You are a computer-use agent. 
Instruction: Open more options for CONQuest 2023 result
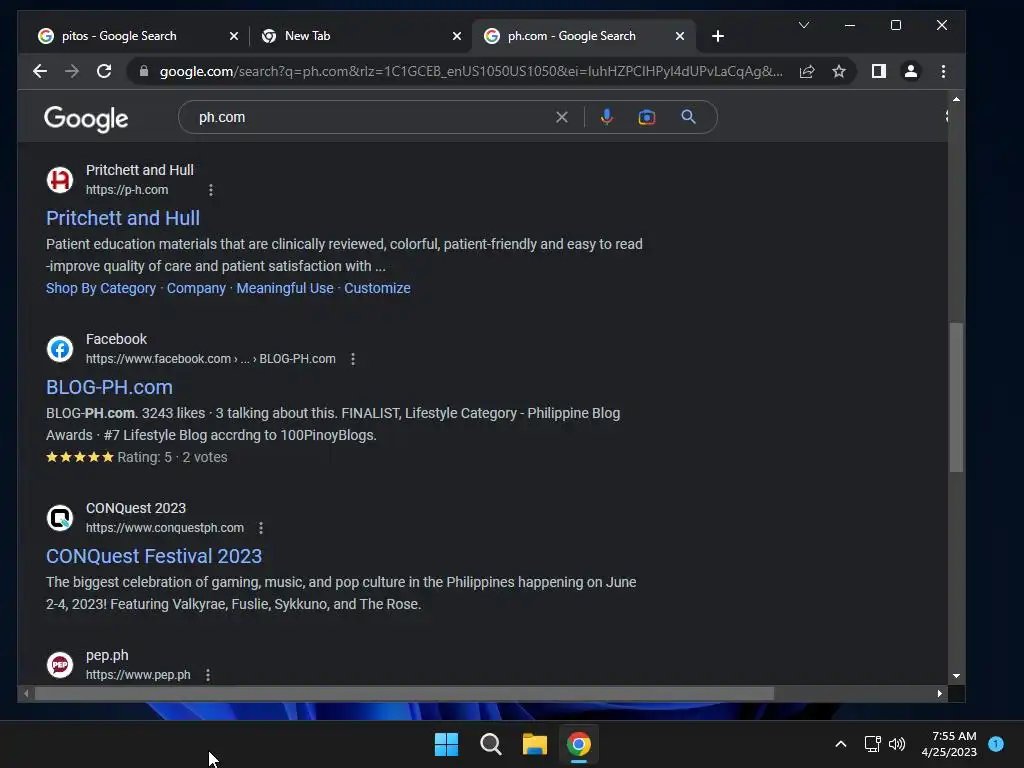click(x=261, y=528)
